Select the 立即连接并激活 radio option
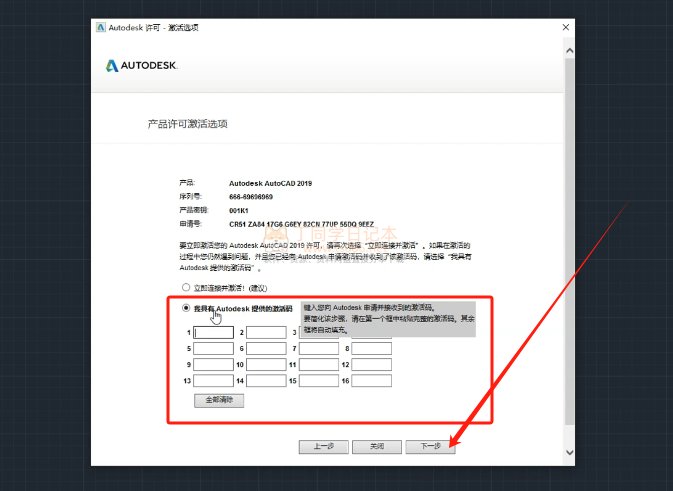673x491 pixels. point(186,287)
